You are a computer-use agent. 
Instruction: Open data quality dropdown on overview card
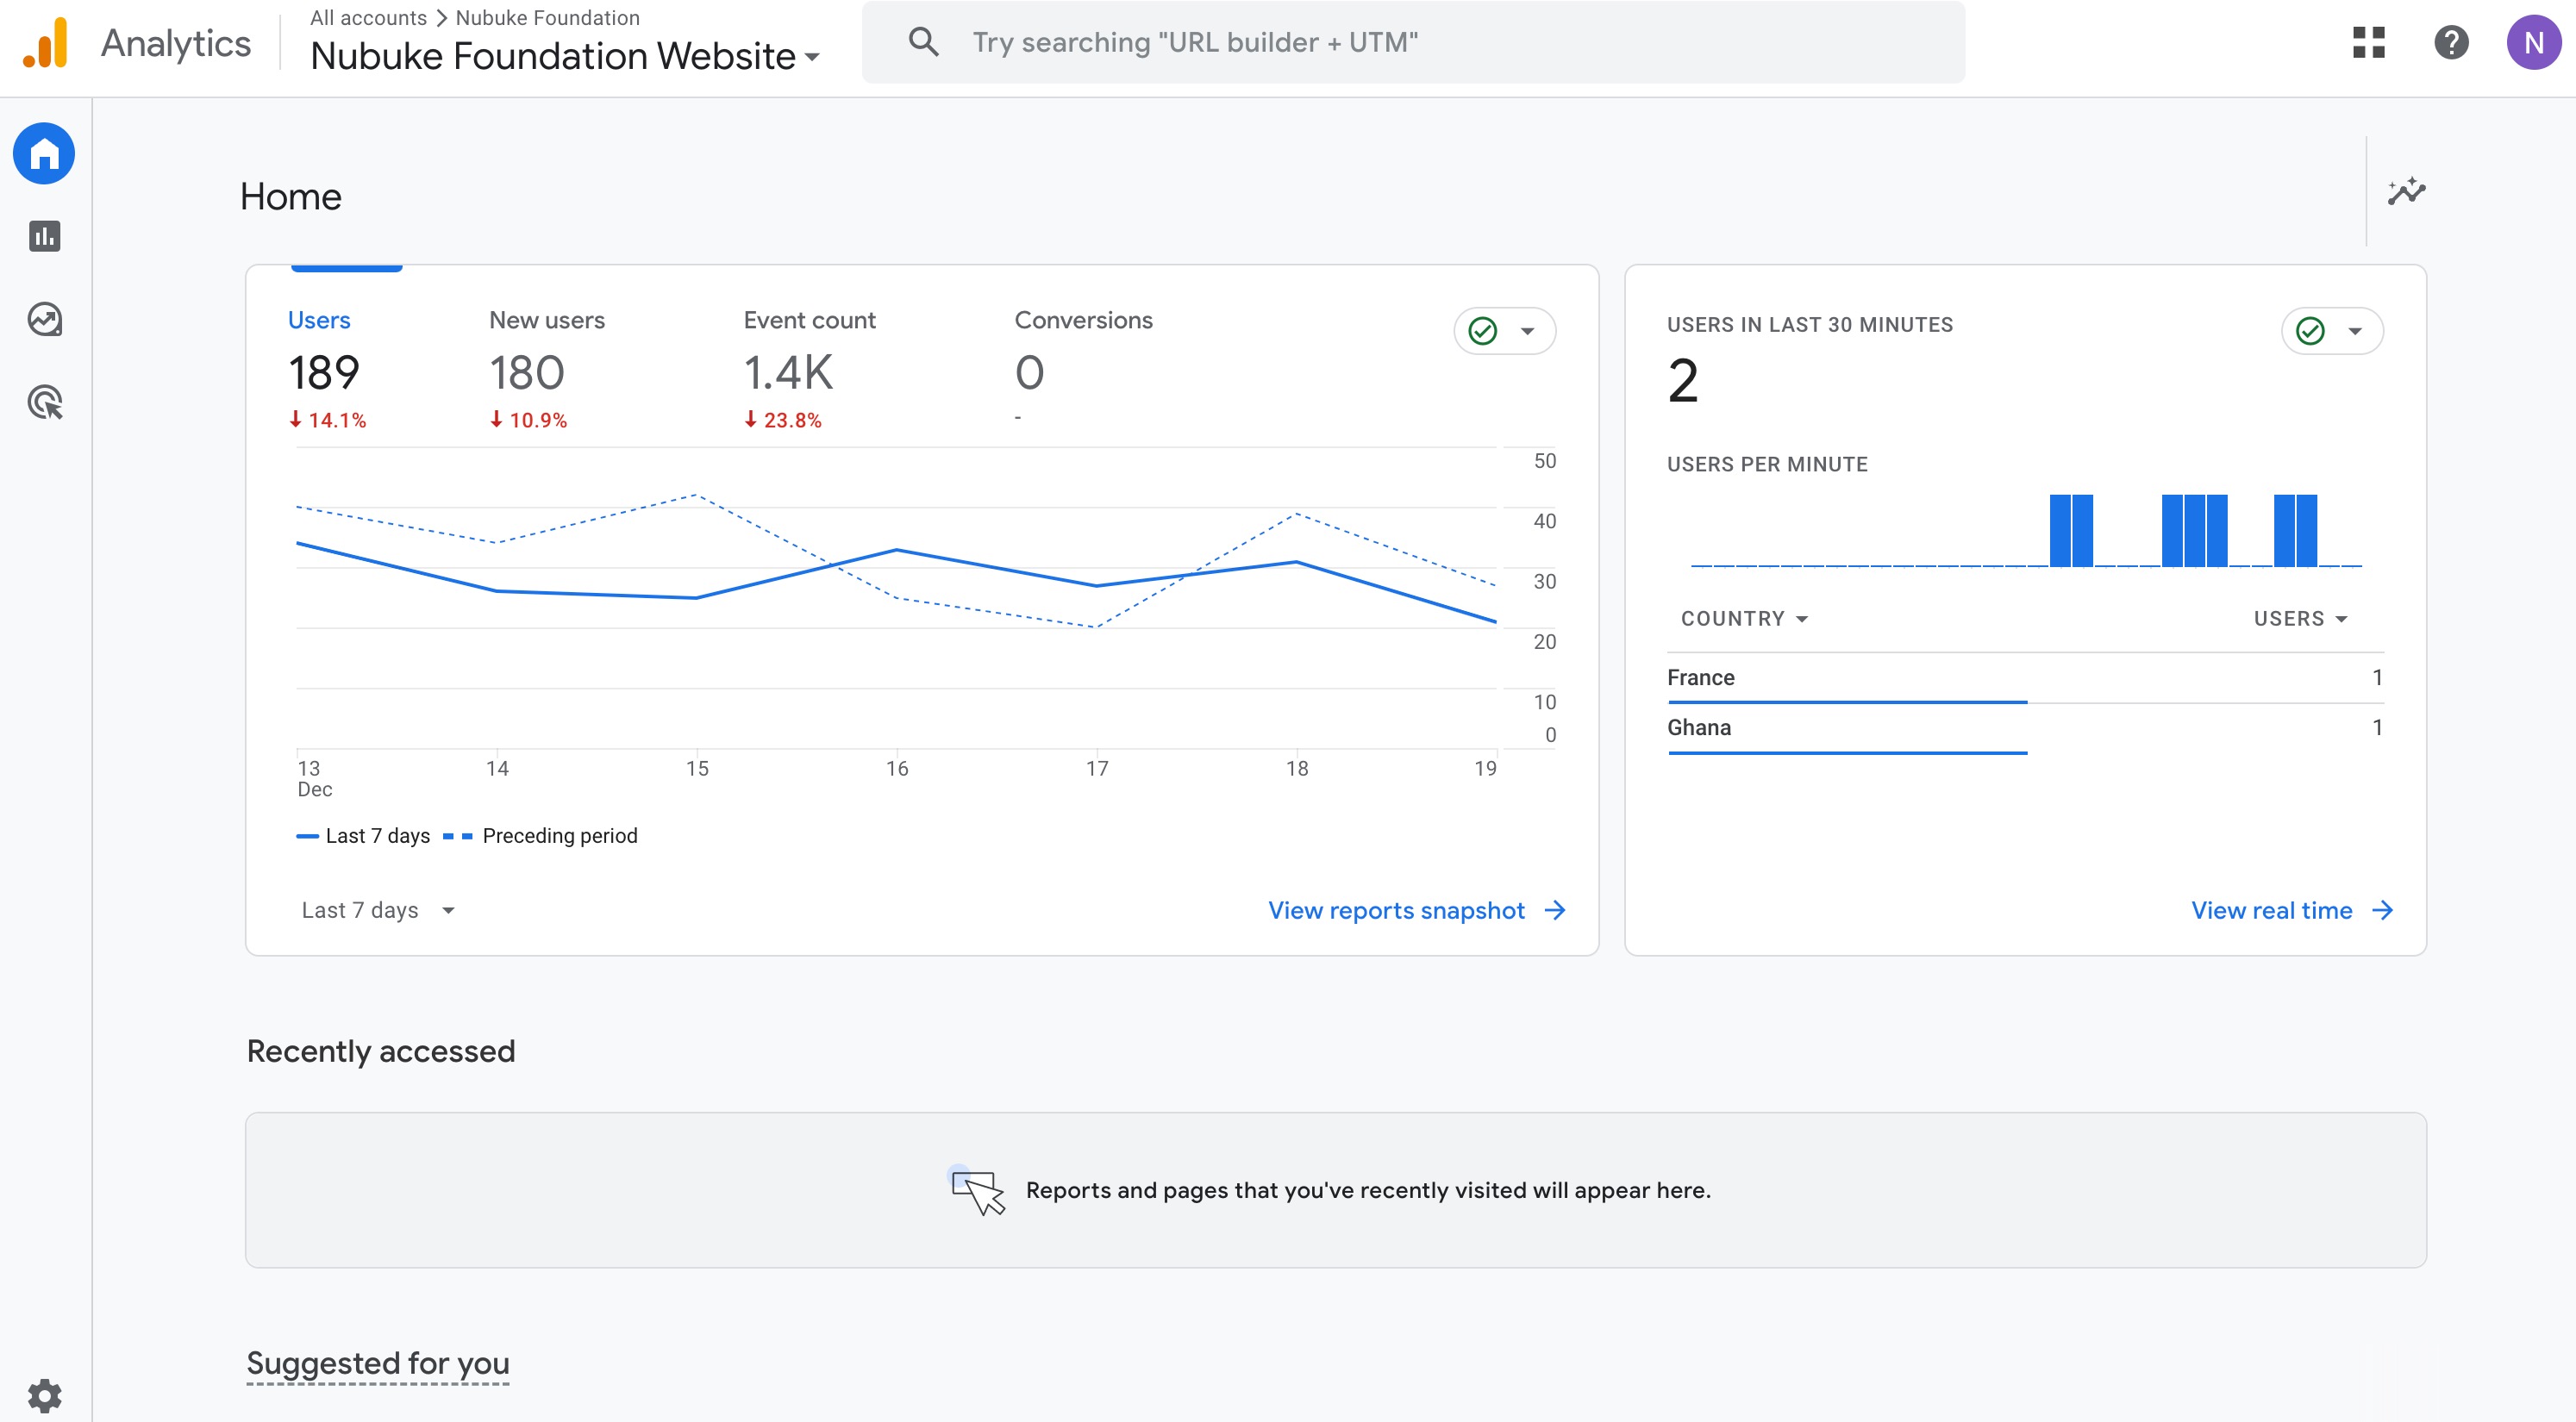1504,331
